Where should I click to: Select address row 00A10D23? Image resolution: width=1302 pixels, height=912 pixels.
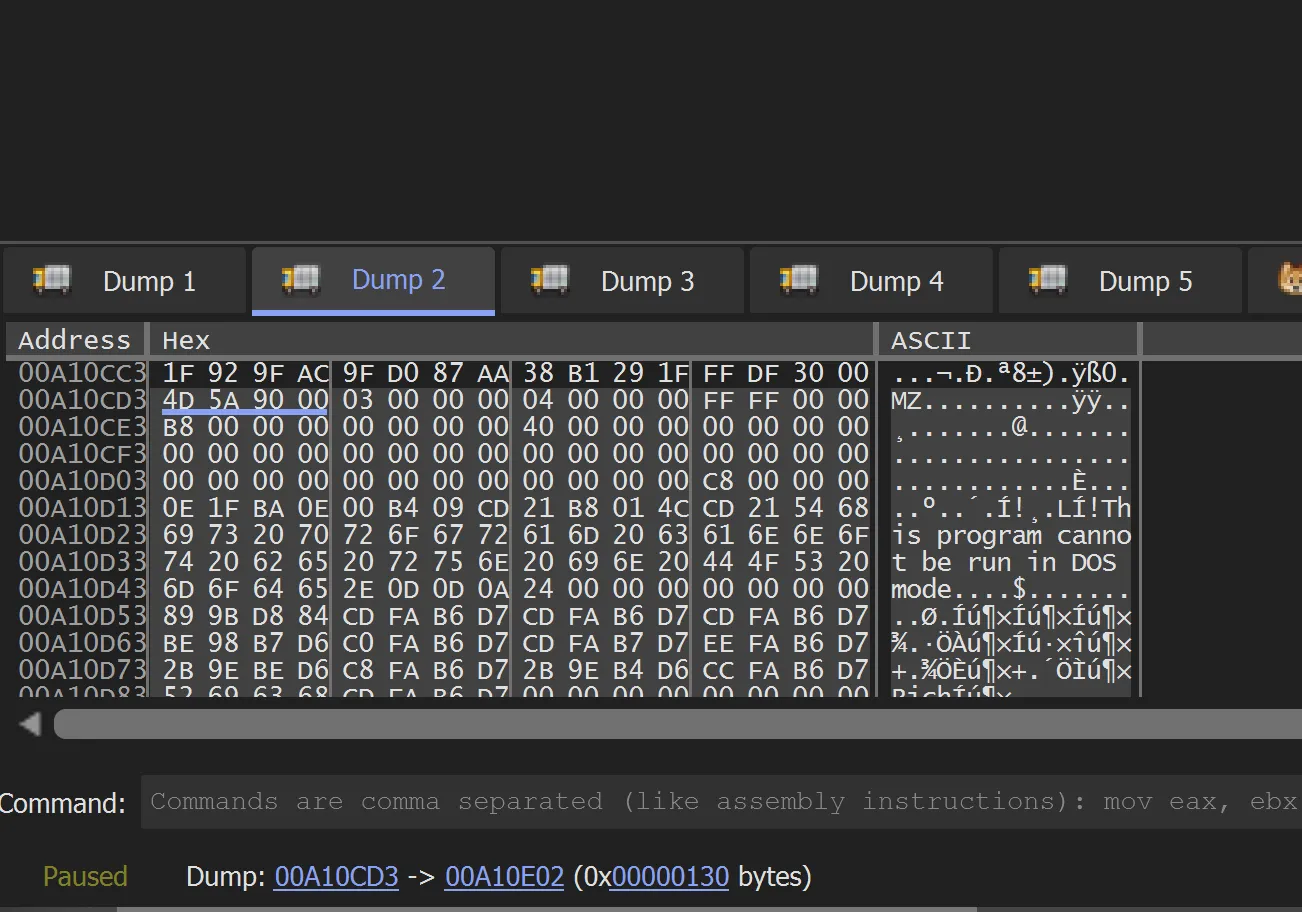point(83,535)
